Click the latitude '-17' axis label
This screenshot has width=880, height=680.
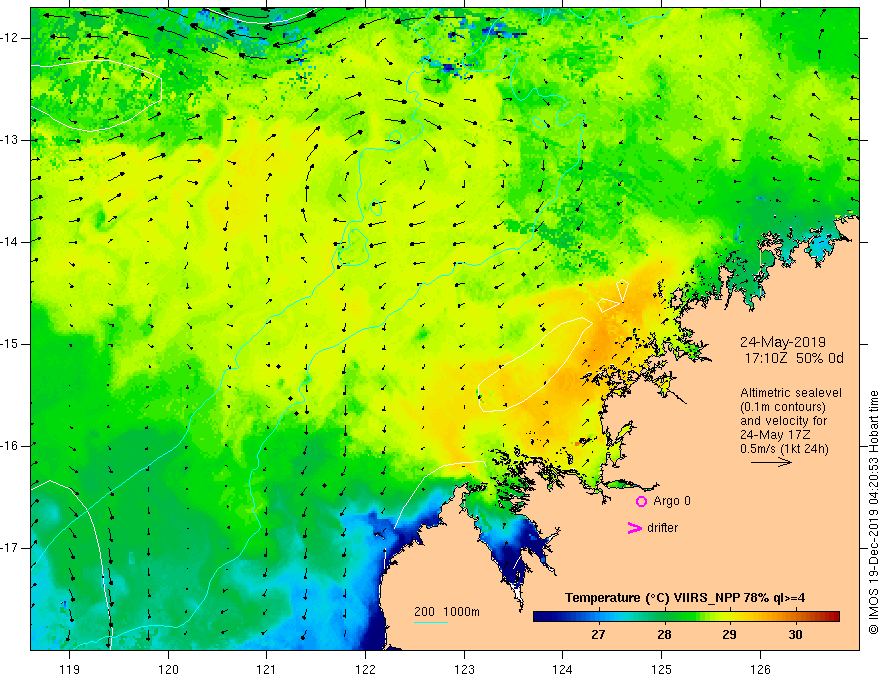point(11,548)
